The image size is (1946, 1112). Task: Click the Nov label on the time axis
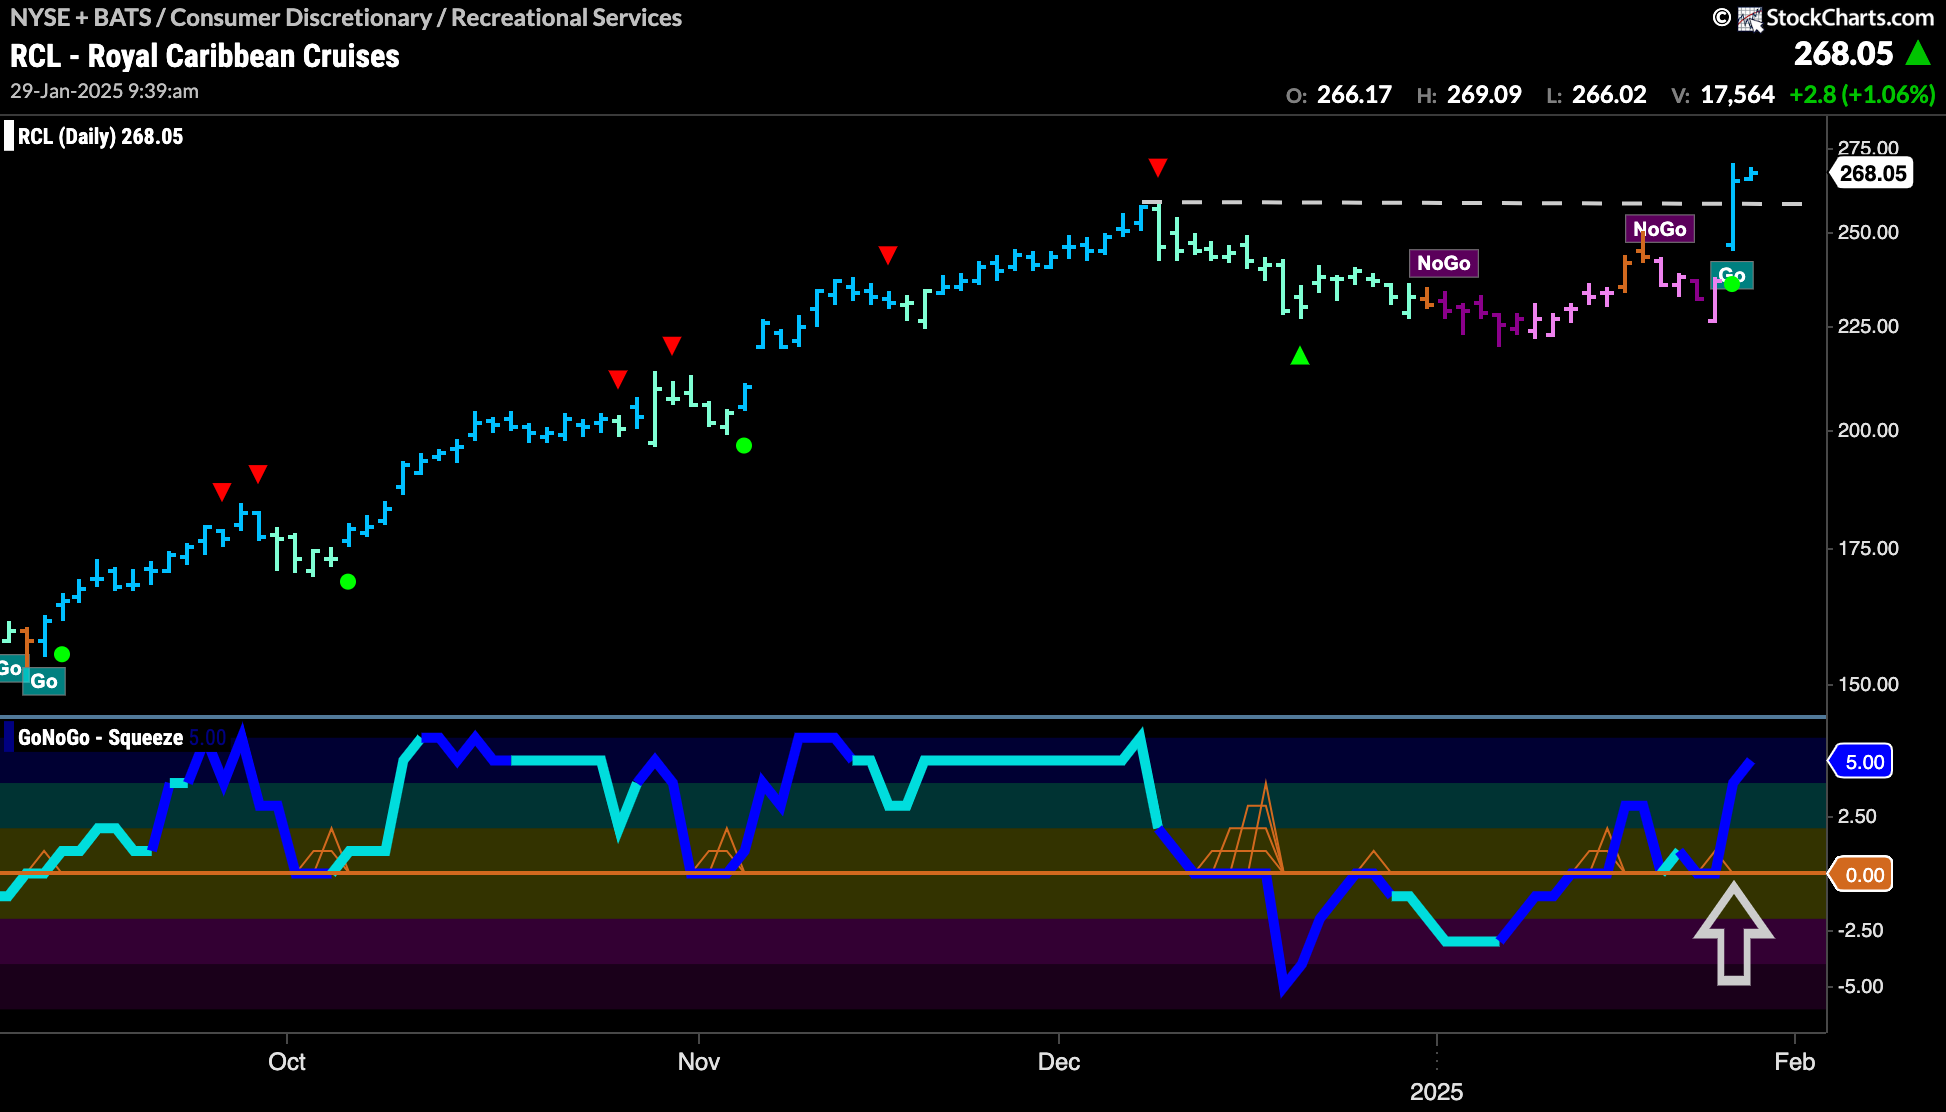[699, 1062]
